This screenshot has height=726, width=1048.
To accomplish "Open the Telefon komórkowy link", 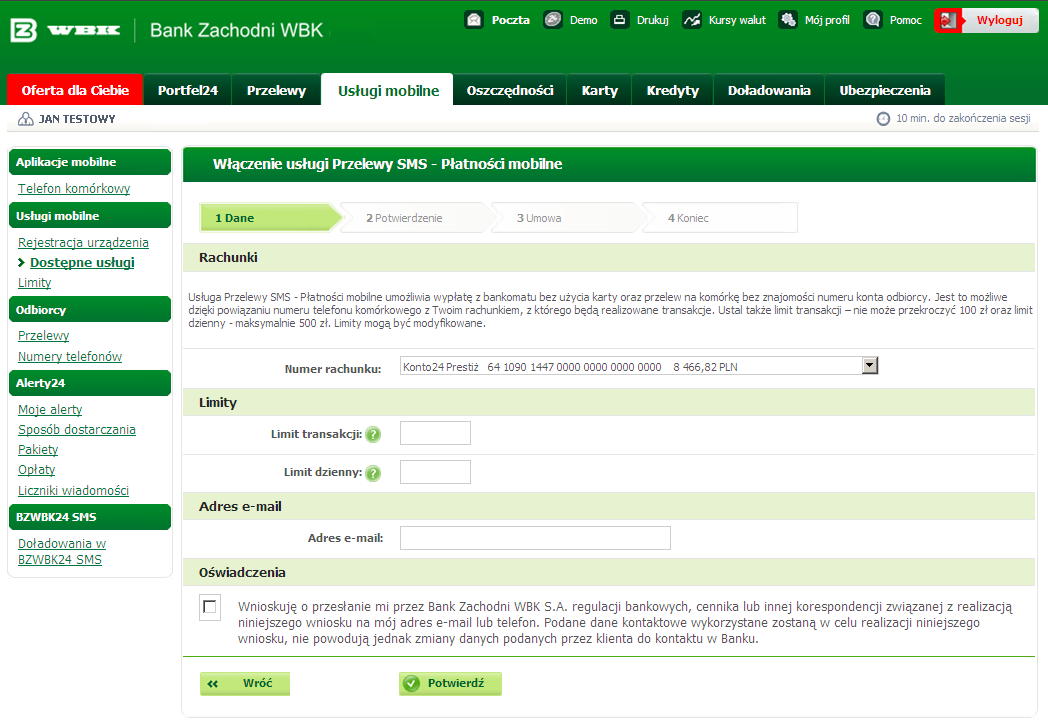I will pos(74,189).
